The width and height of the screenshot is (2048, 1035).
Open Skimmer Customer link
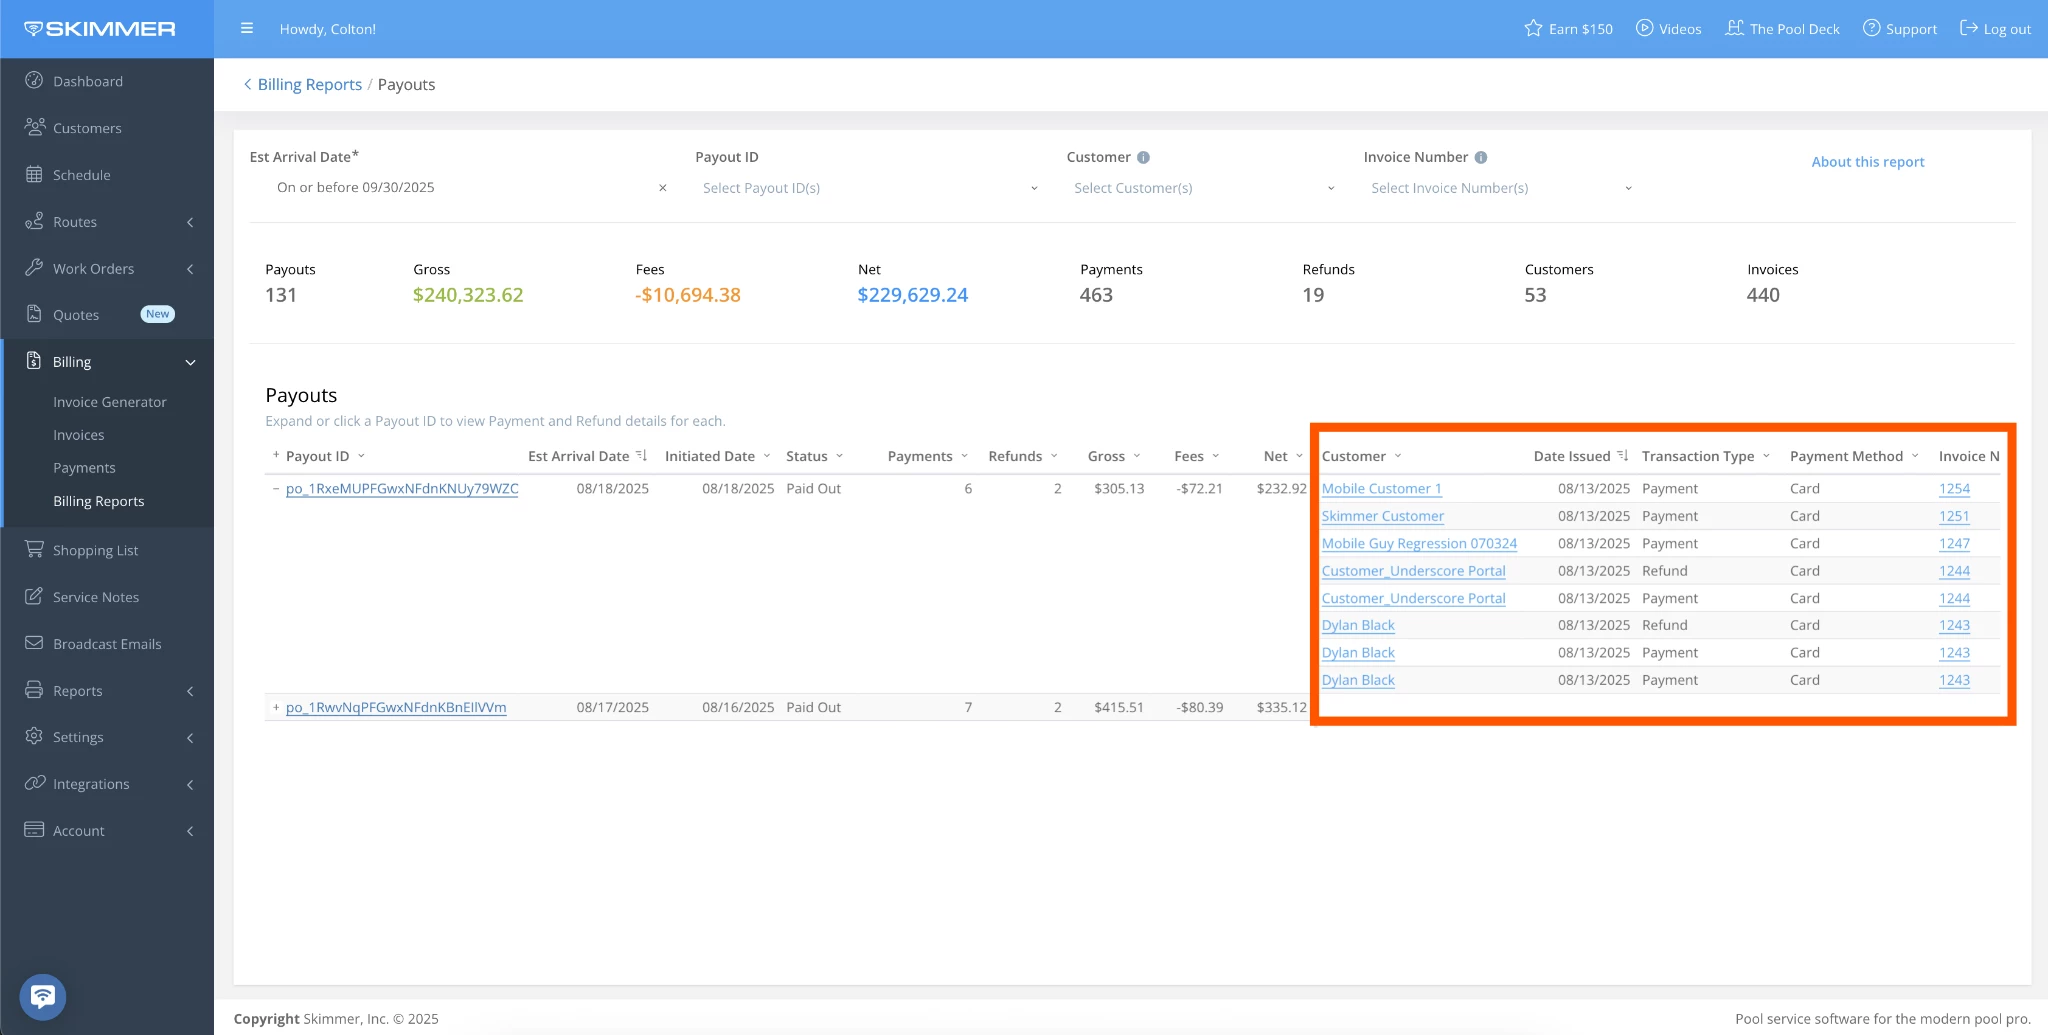click(x=1382, y=516)
